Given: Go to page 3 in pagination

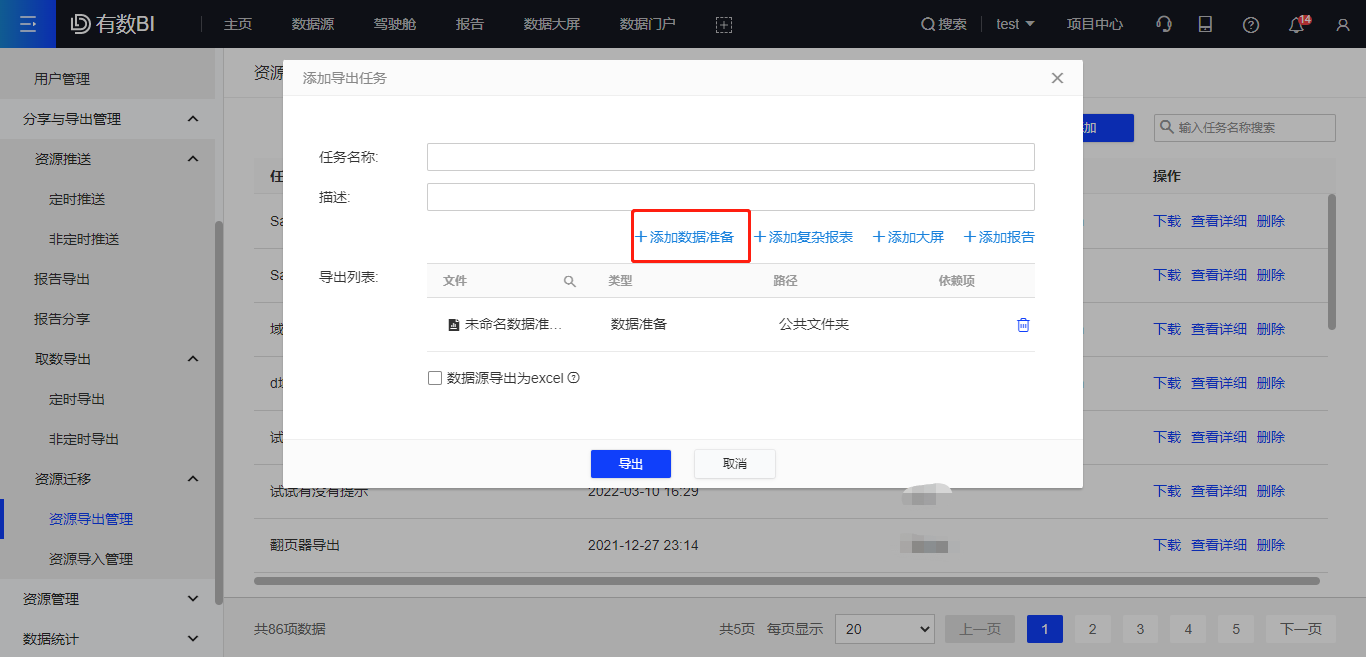Looking at the screenshot, I should click(1140, 629).
